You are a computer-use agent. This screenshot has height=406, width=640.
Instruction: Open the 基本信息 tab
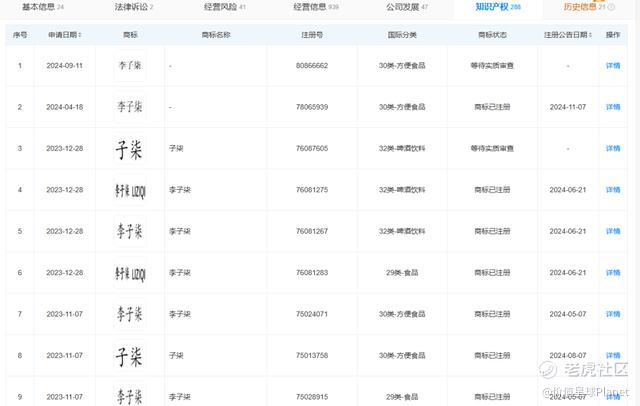tap(42, 7)
